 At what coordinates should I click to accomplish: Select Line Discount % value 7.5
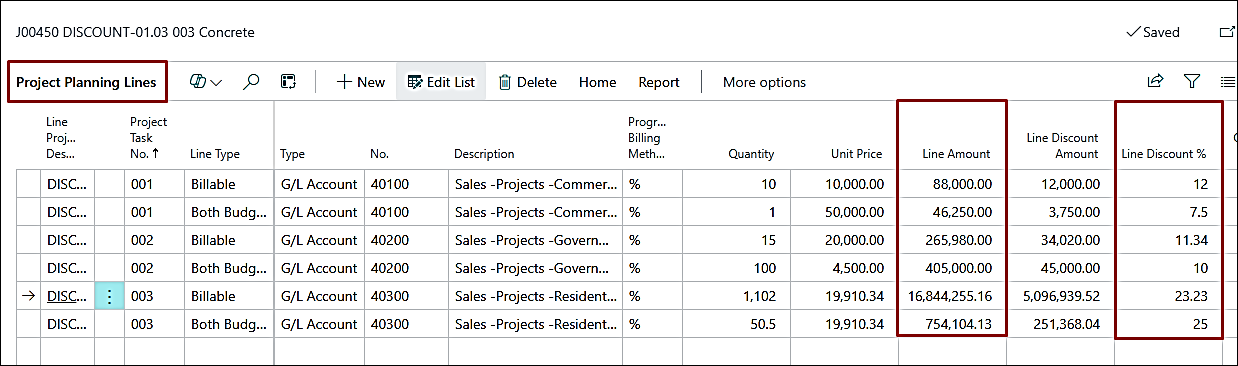[x=1167, y=212]
